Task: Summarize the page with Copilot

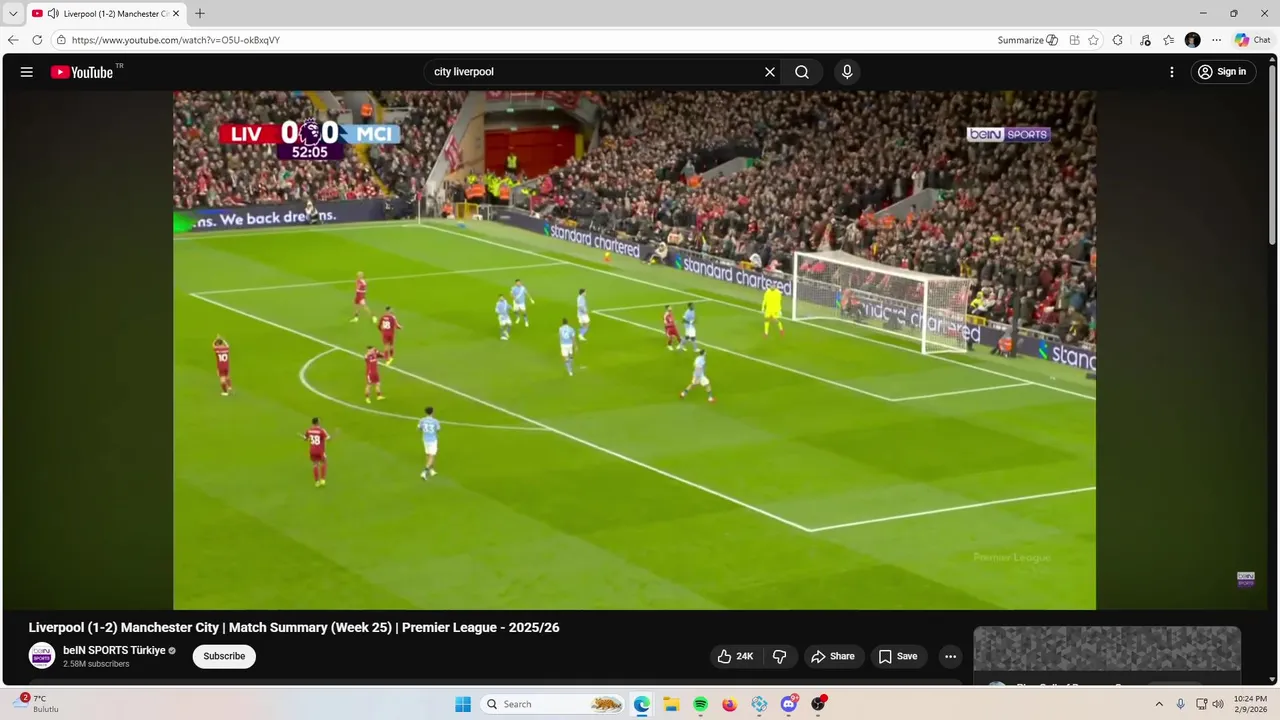Action: (1027, 40)
